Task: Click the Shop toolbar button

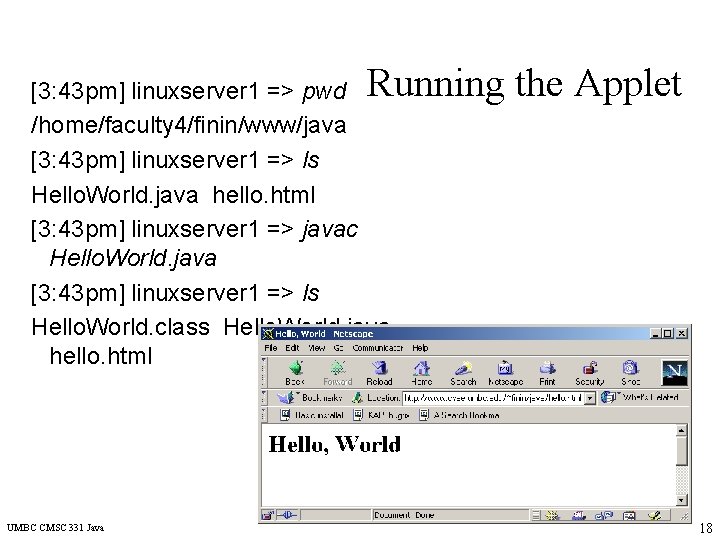Action: click(631, 373)
